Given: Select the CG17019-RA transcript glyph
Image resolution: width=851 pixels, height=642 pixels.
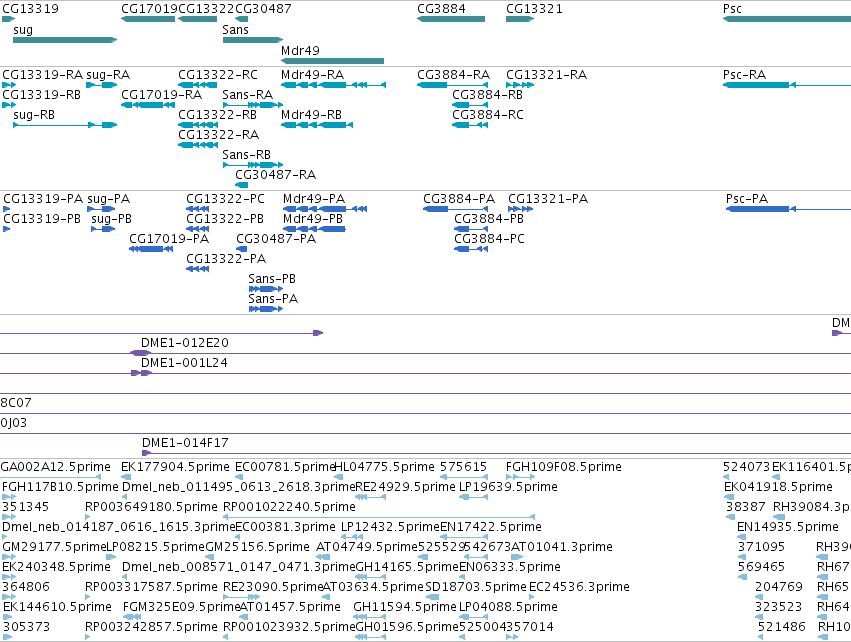Looking at the screenshot, I should pyautogui.click(x=148, y=105).
